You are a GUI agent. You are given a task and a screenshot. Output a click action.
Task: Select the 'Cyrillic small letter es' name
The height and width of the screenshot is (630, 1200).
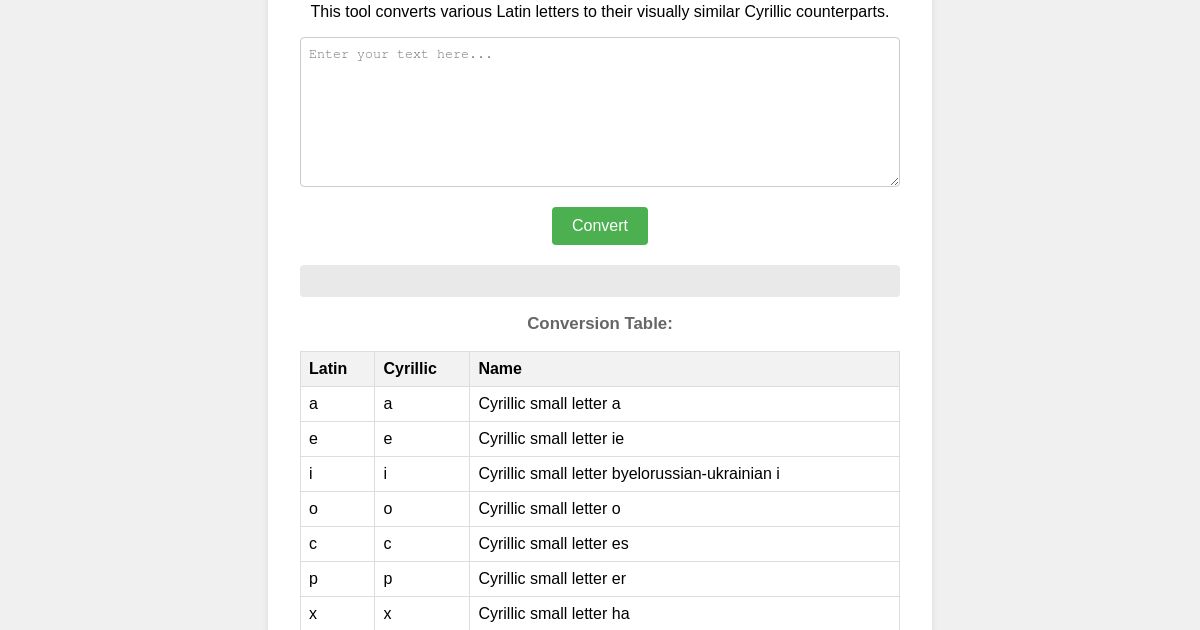[x=553, y=544]
